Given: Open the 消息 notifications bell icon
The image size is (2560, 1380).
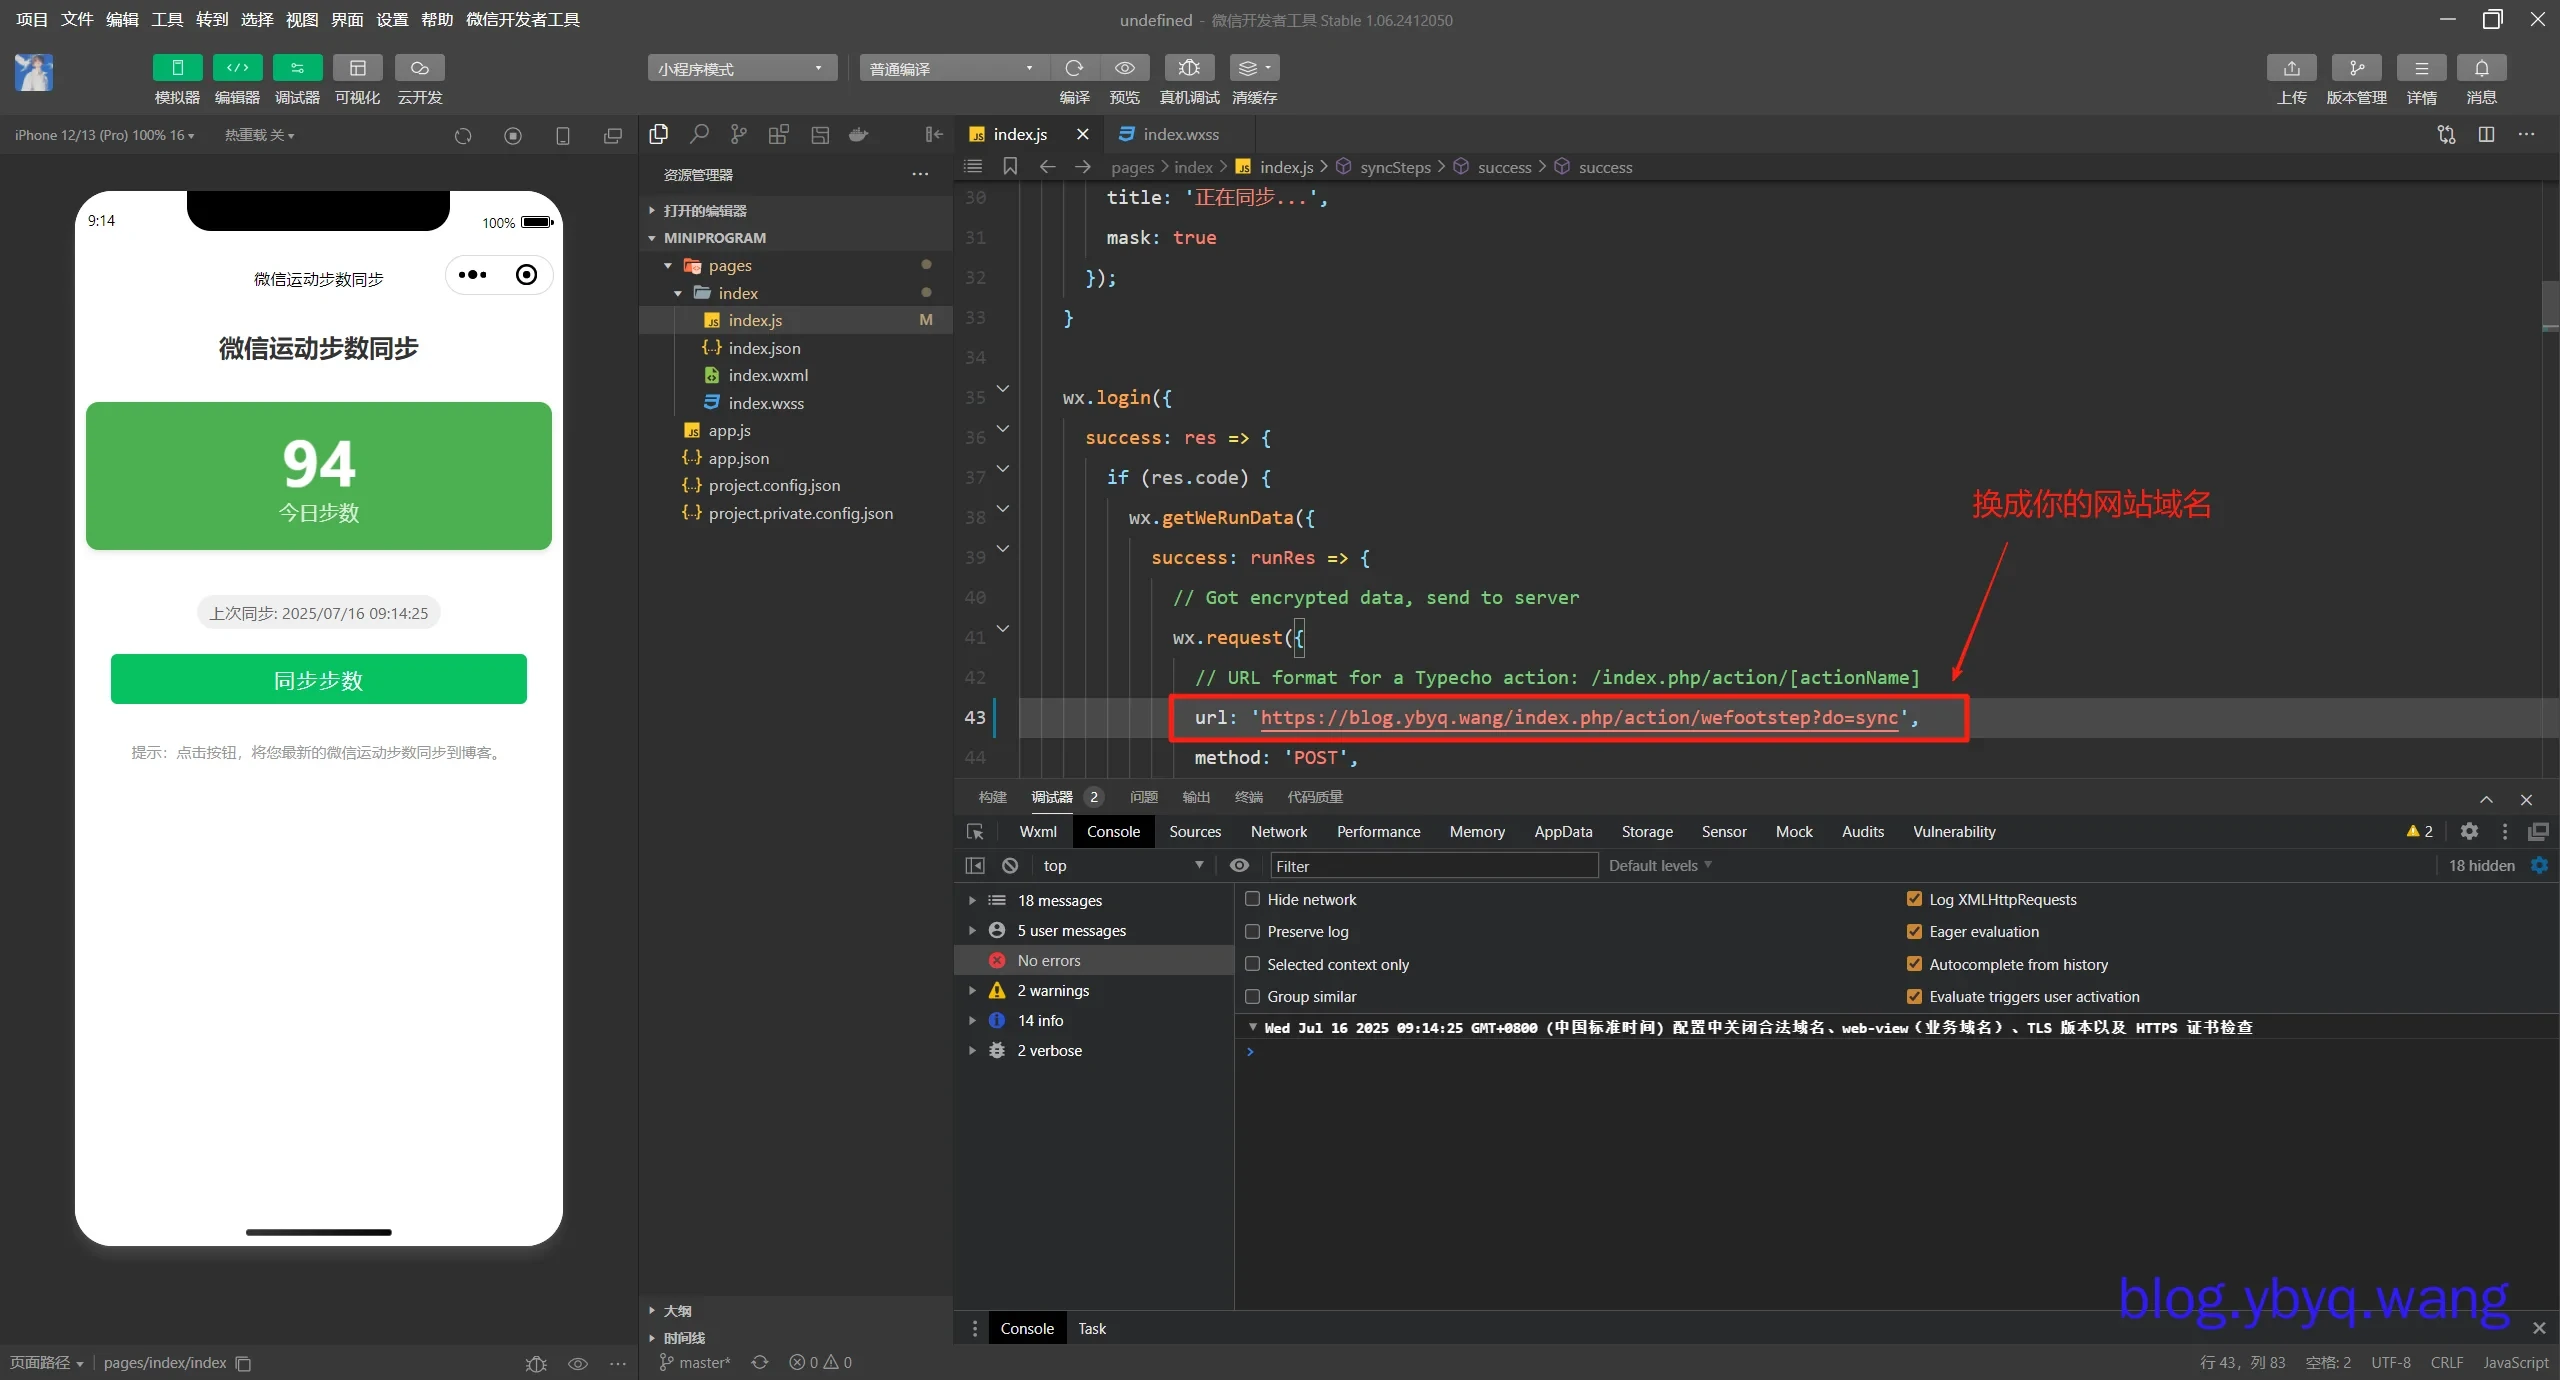Looking at the screenshot, I should coord(2481,68).
